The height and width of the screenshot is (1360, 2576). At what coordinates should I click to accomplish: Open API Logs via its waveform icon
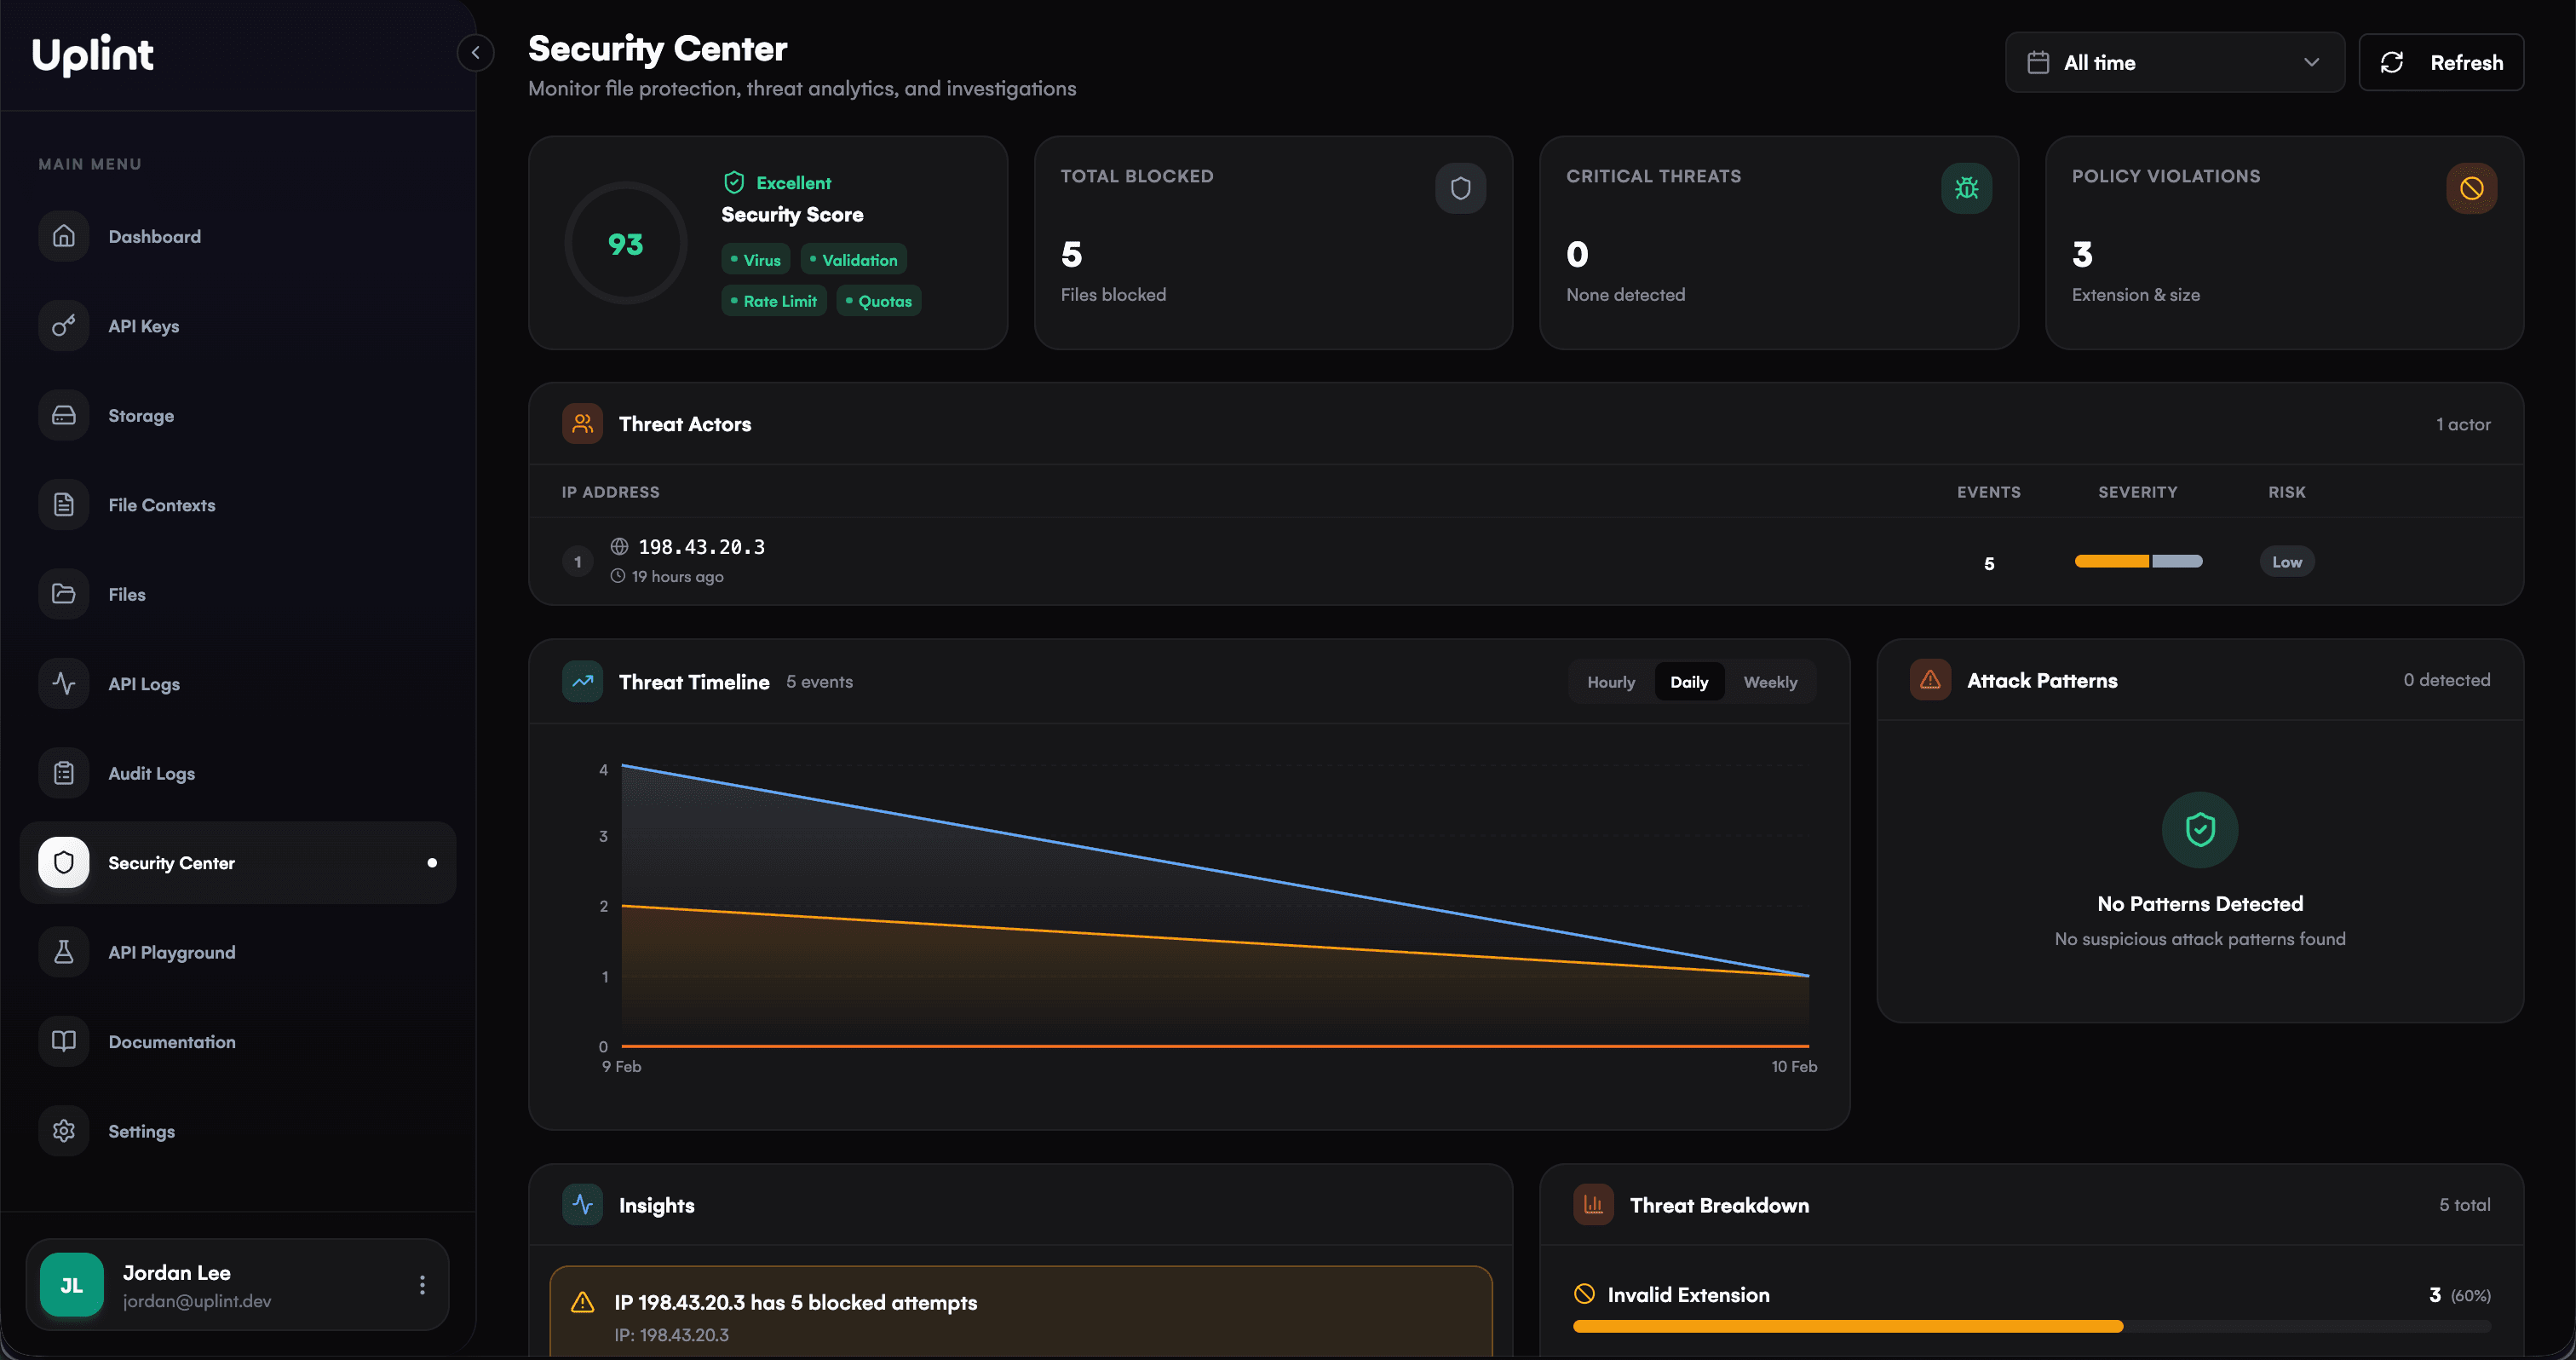(63, 683)
